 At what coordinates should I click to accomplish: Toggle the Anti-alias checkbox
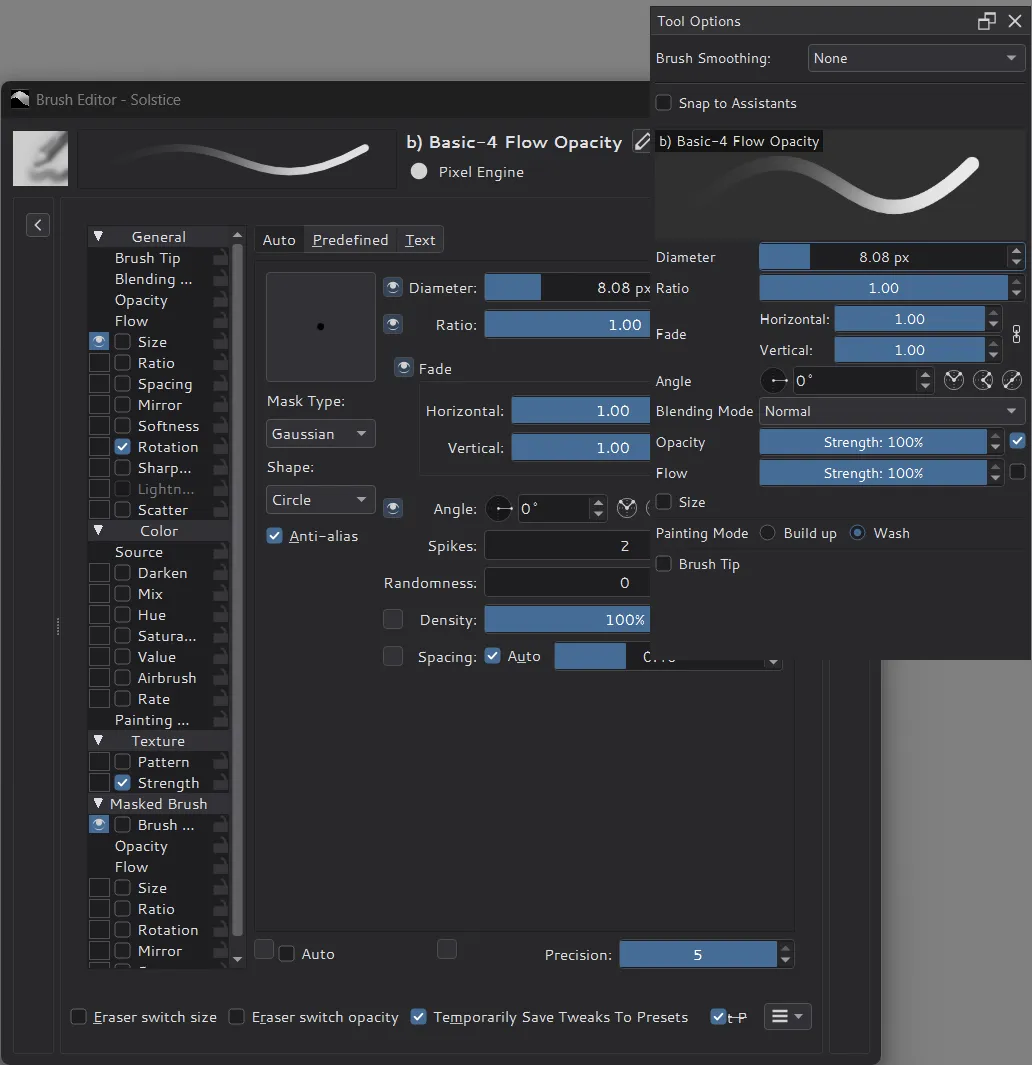274,536
